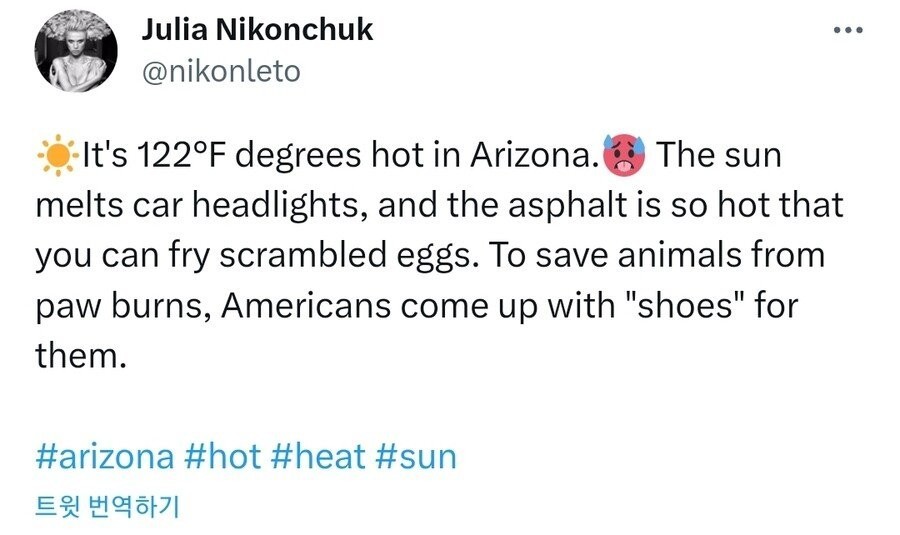Screen dimensions: 900x535
Task: Open the #arizona hashtag
Action: point(104,458)
